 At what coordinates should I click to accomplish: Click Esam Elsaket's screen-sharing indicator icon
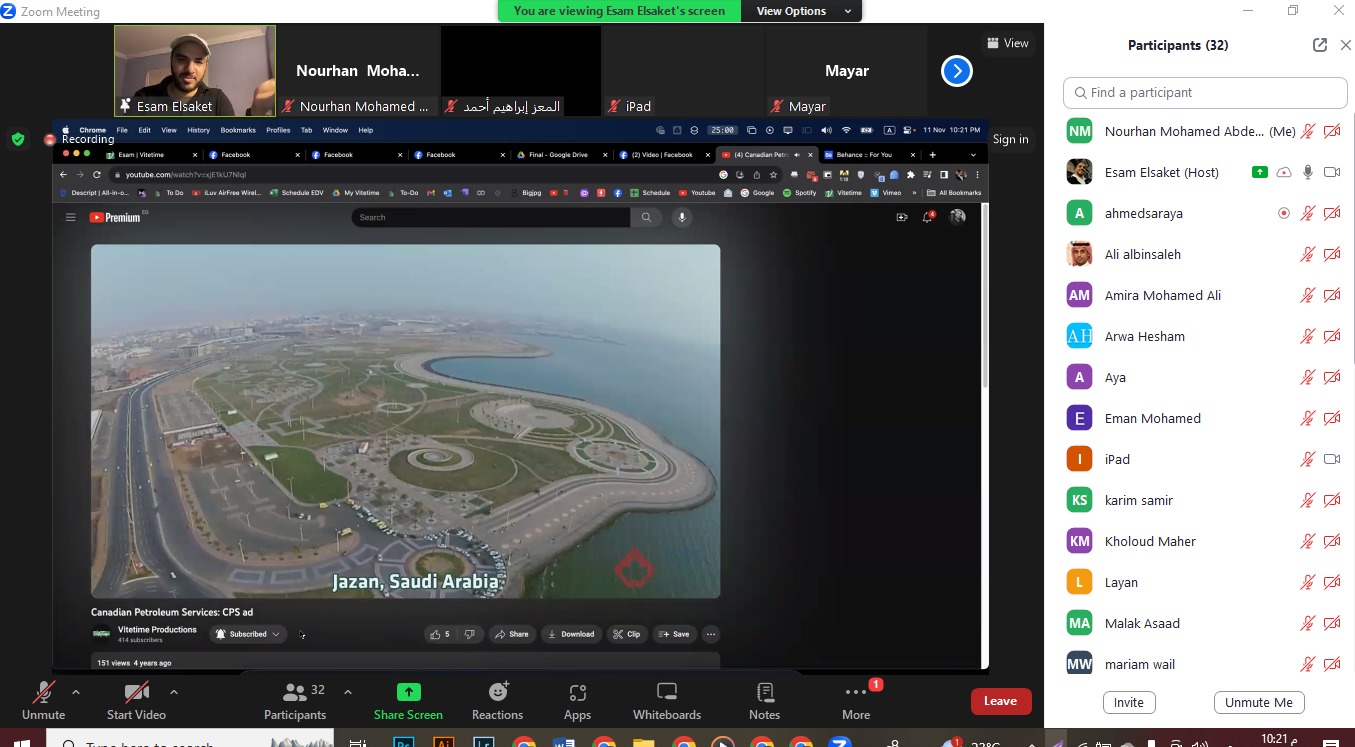coord(1260,172)
